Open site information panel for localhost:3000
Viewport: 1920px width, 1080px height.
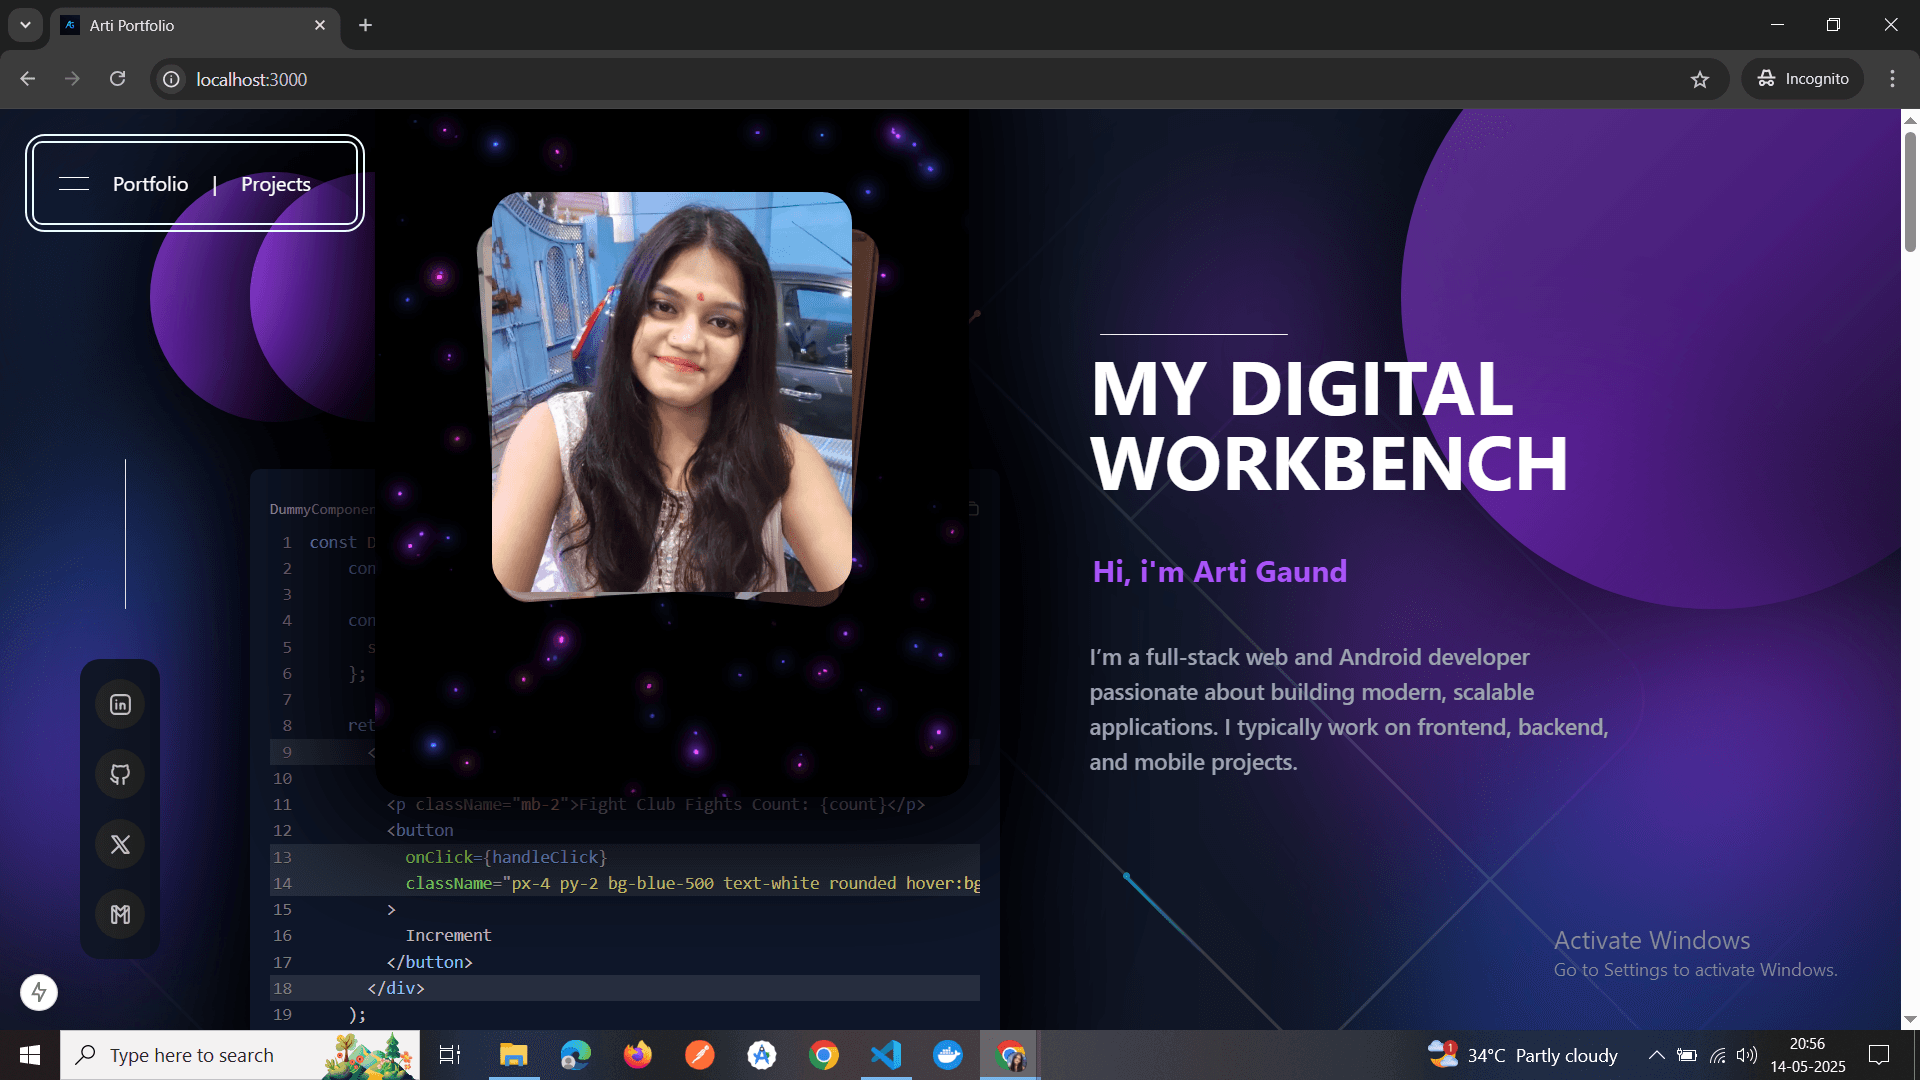(170, 79)
